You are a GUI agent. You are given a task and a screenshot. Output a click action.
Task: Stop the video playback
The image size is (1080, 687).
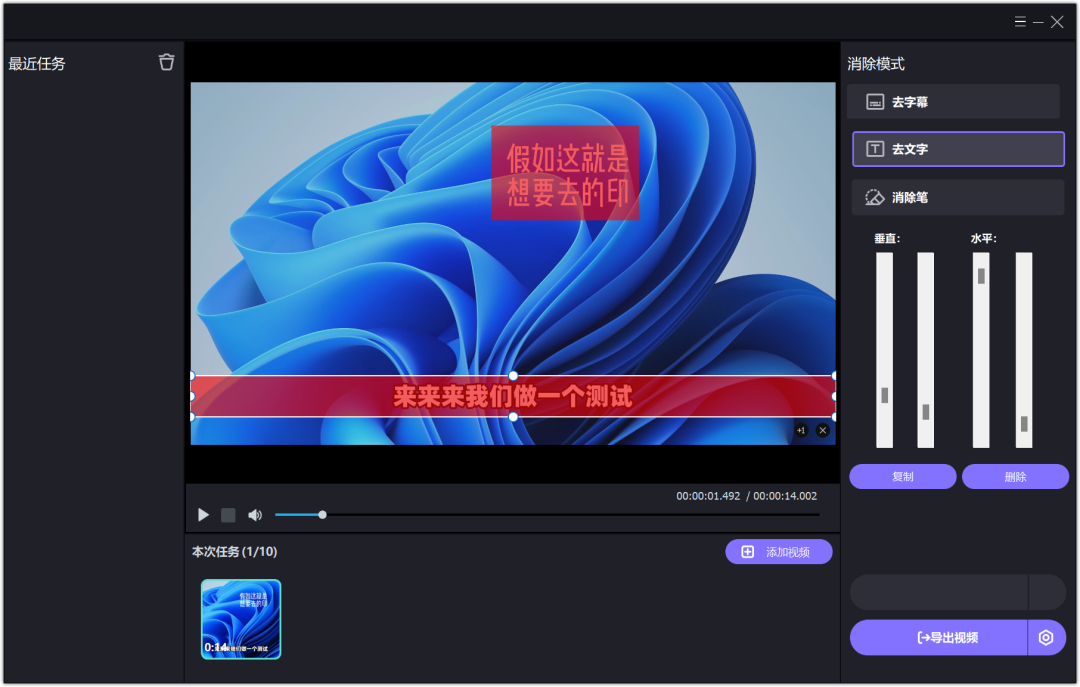click(x=228, y=515)
